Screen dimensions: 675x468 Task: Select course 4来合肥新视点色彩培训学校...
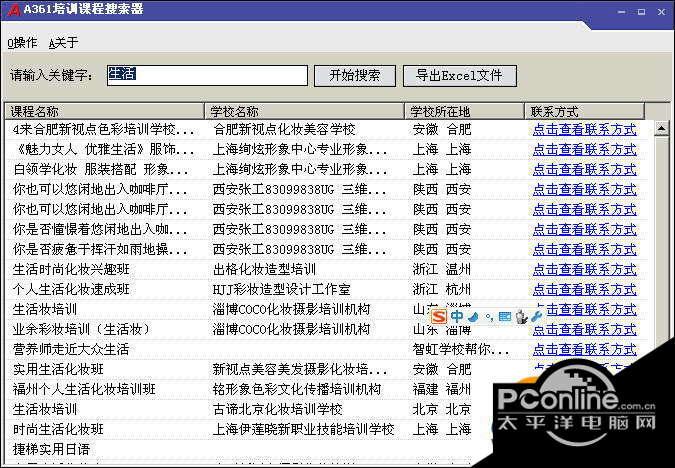[x=103, y=130]
